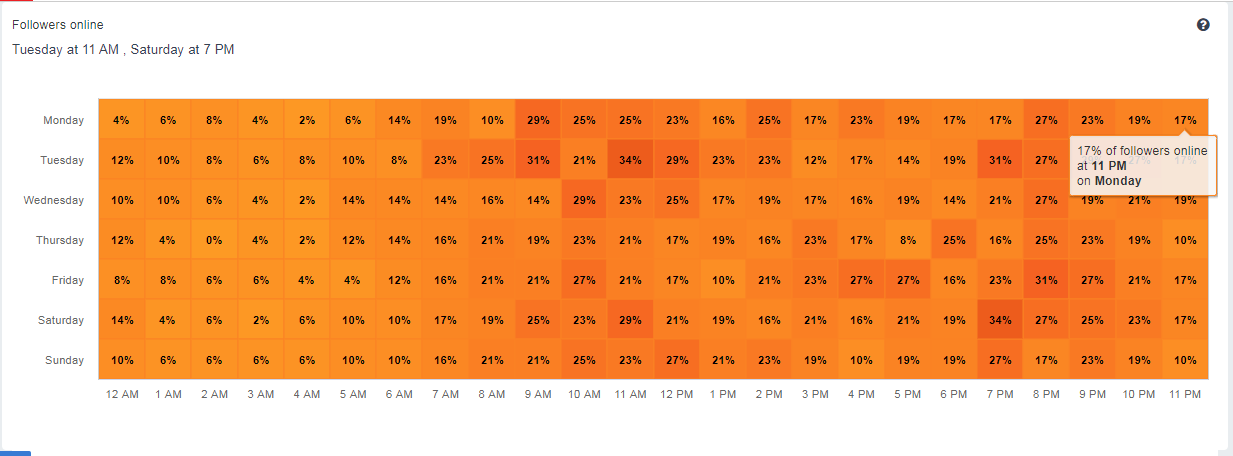
Task: Click Monday 12 AM cell showing 4%
Action: point(122,120)
